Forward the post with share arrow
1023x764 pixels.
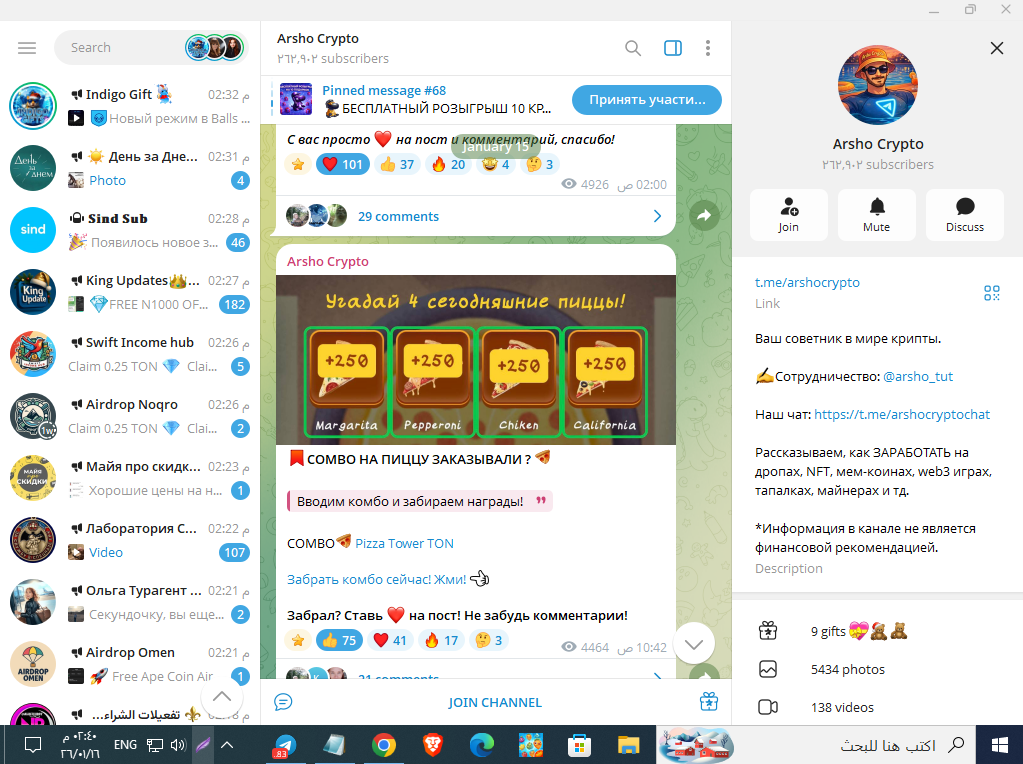point(704,215)
